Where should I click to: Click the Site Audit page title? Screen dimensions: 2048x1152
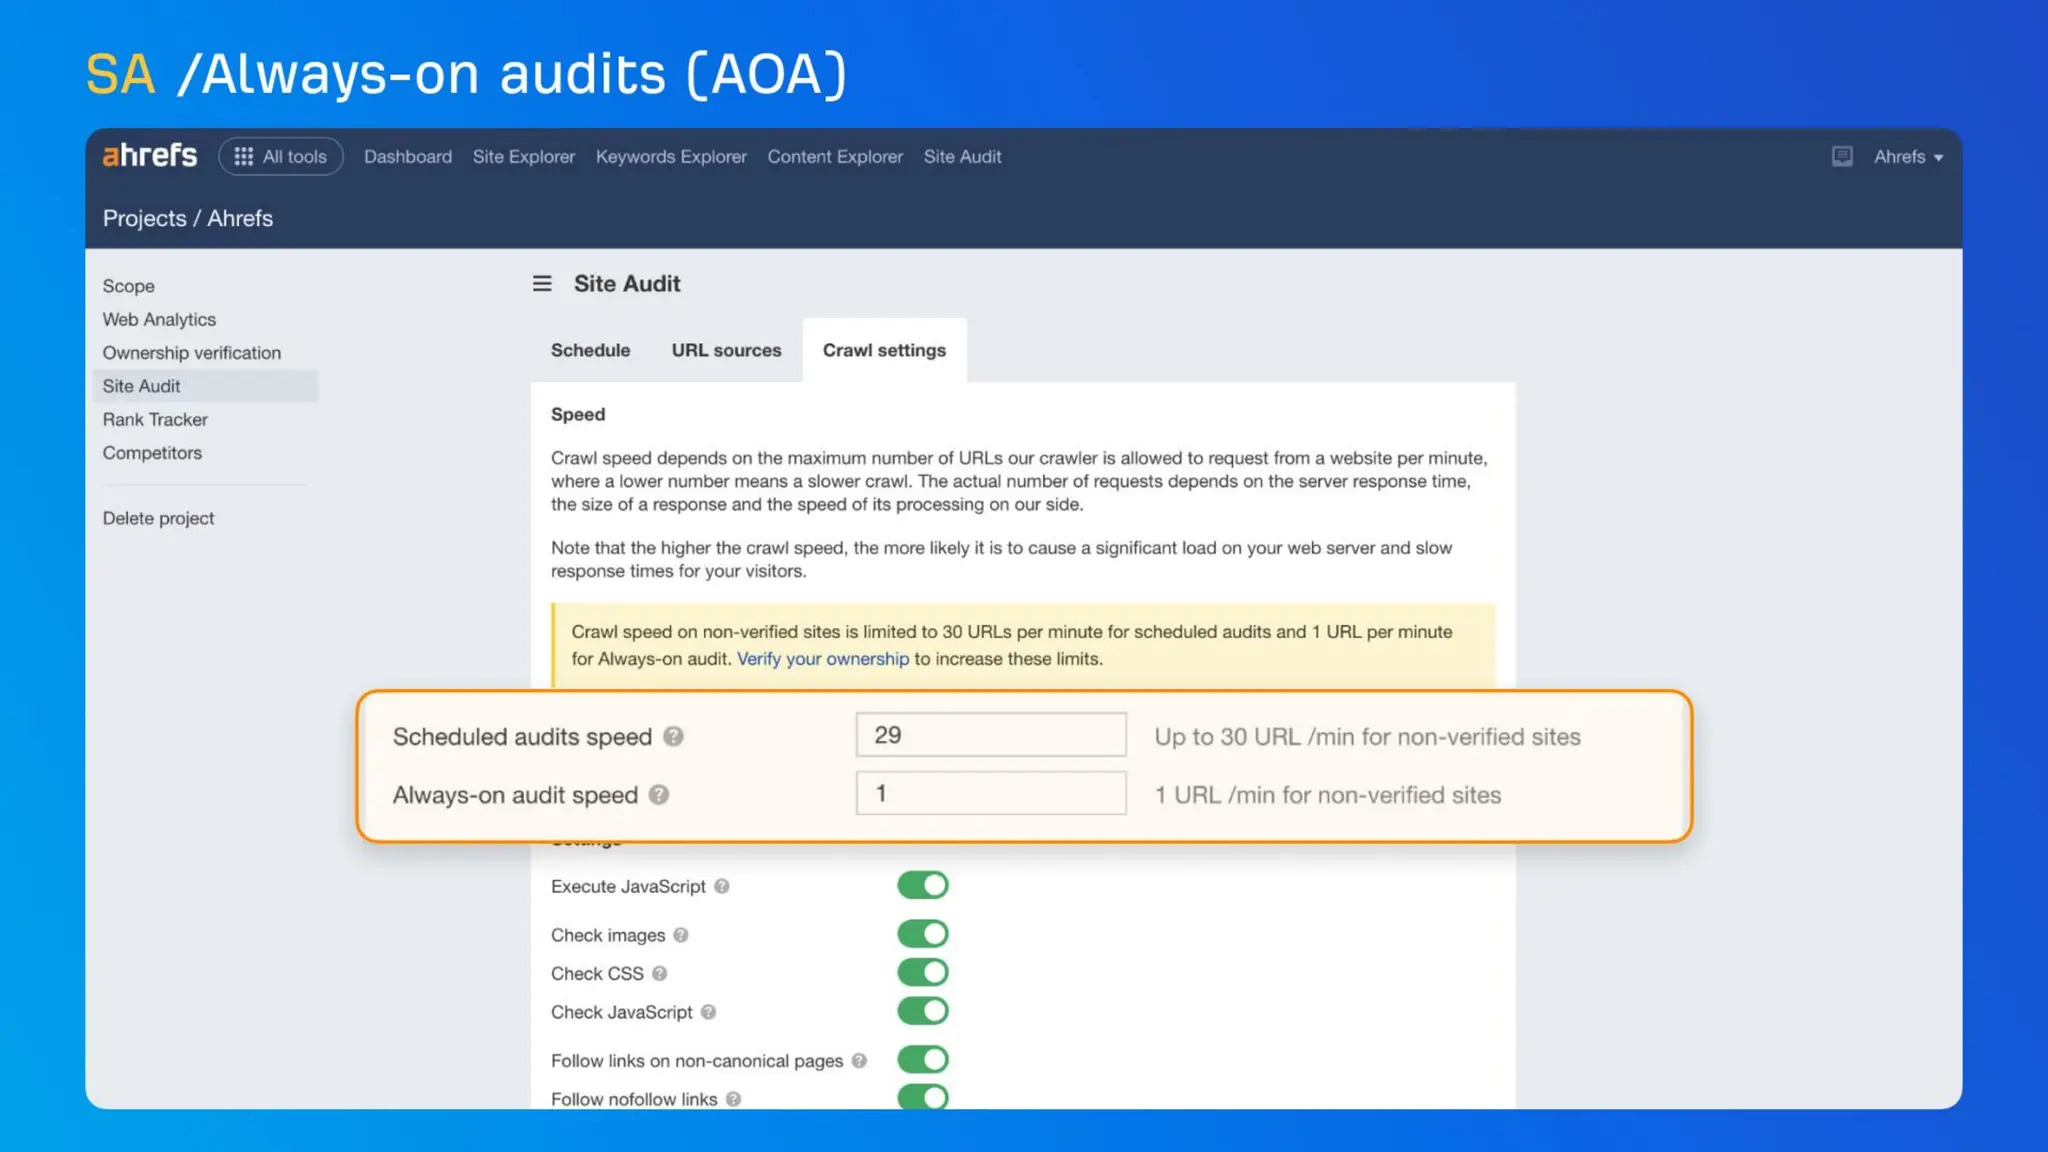pyautogui.click(x=627, y=284)
